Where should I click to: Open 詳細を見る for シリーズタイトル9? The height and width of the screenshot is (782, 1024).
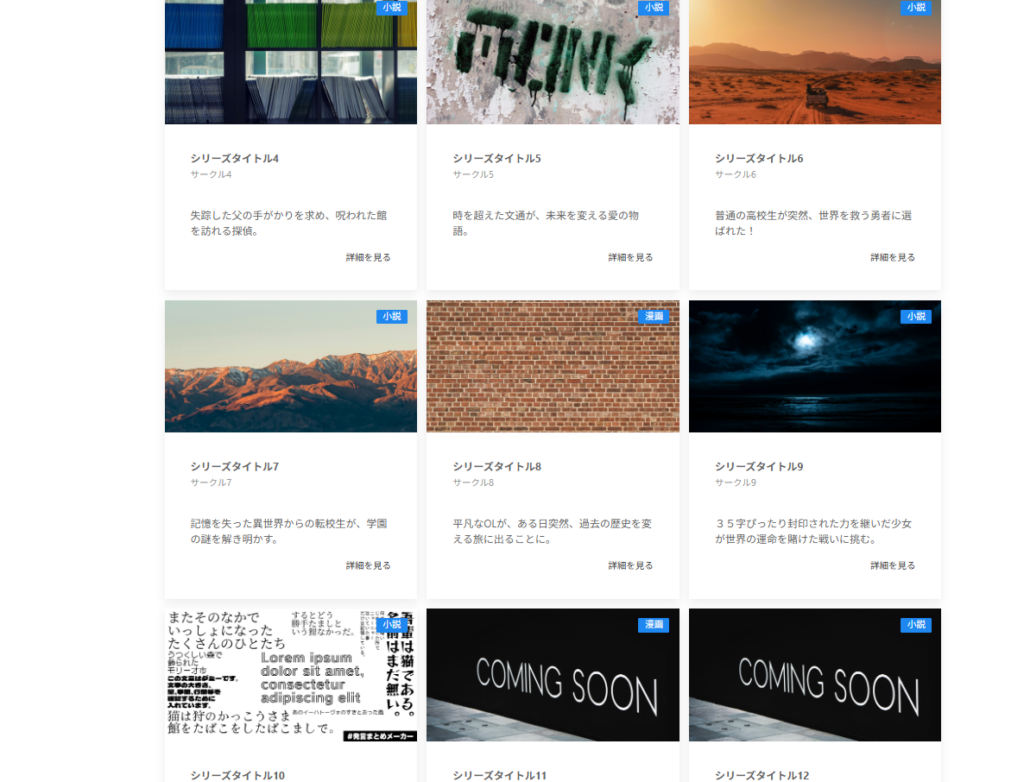tap(892, 565)
